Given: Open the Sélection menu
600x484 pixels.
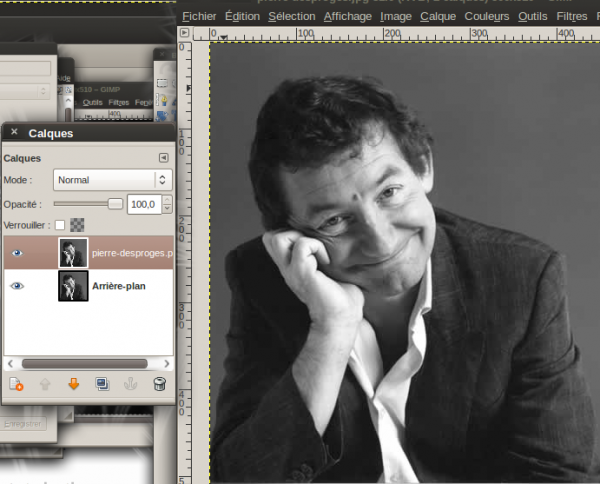Looking at the screenshot, I should [292, 16].
